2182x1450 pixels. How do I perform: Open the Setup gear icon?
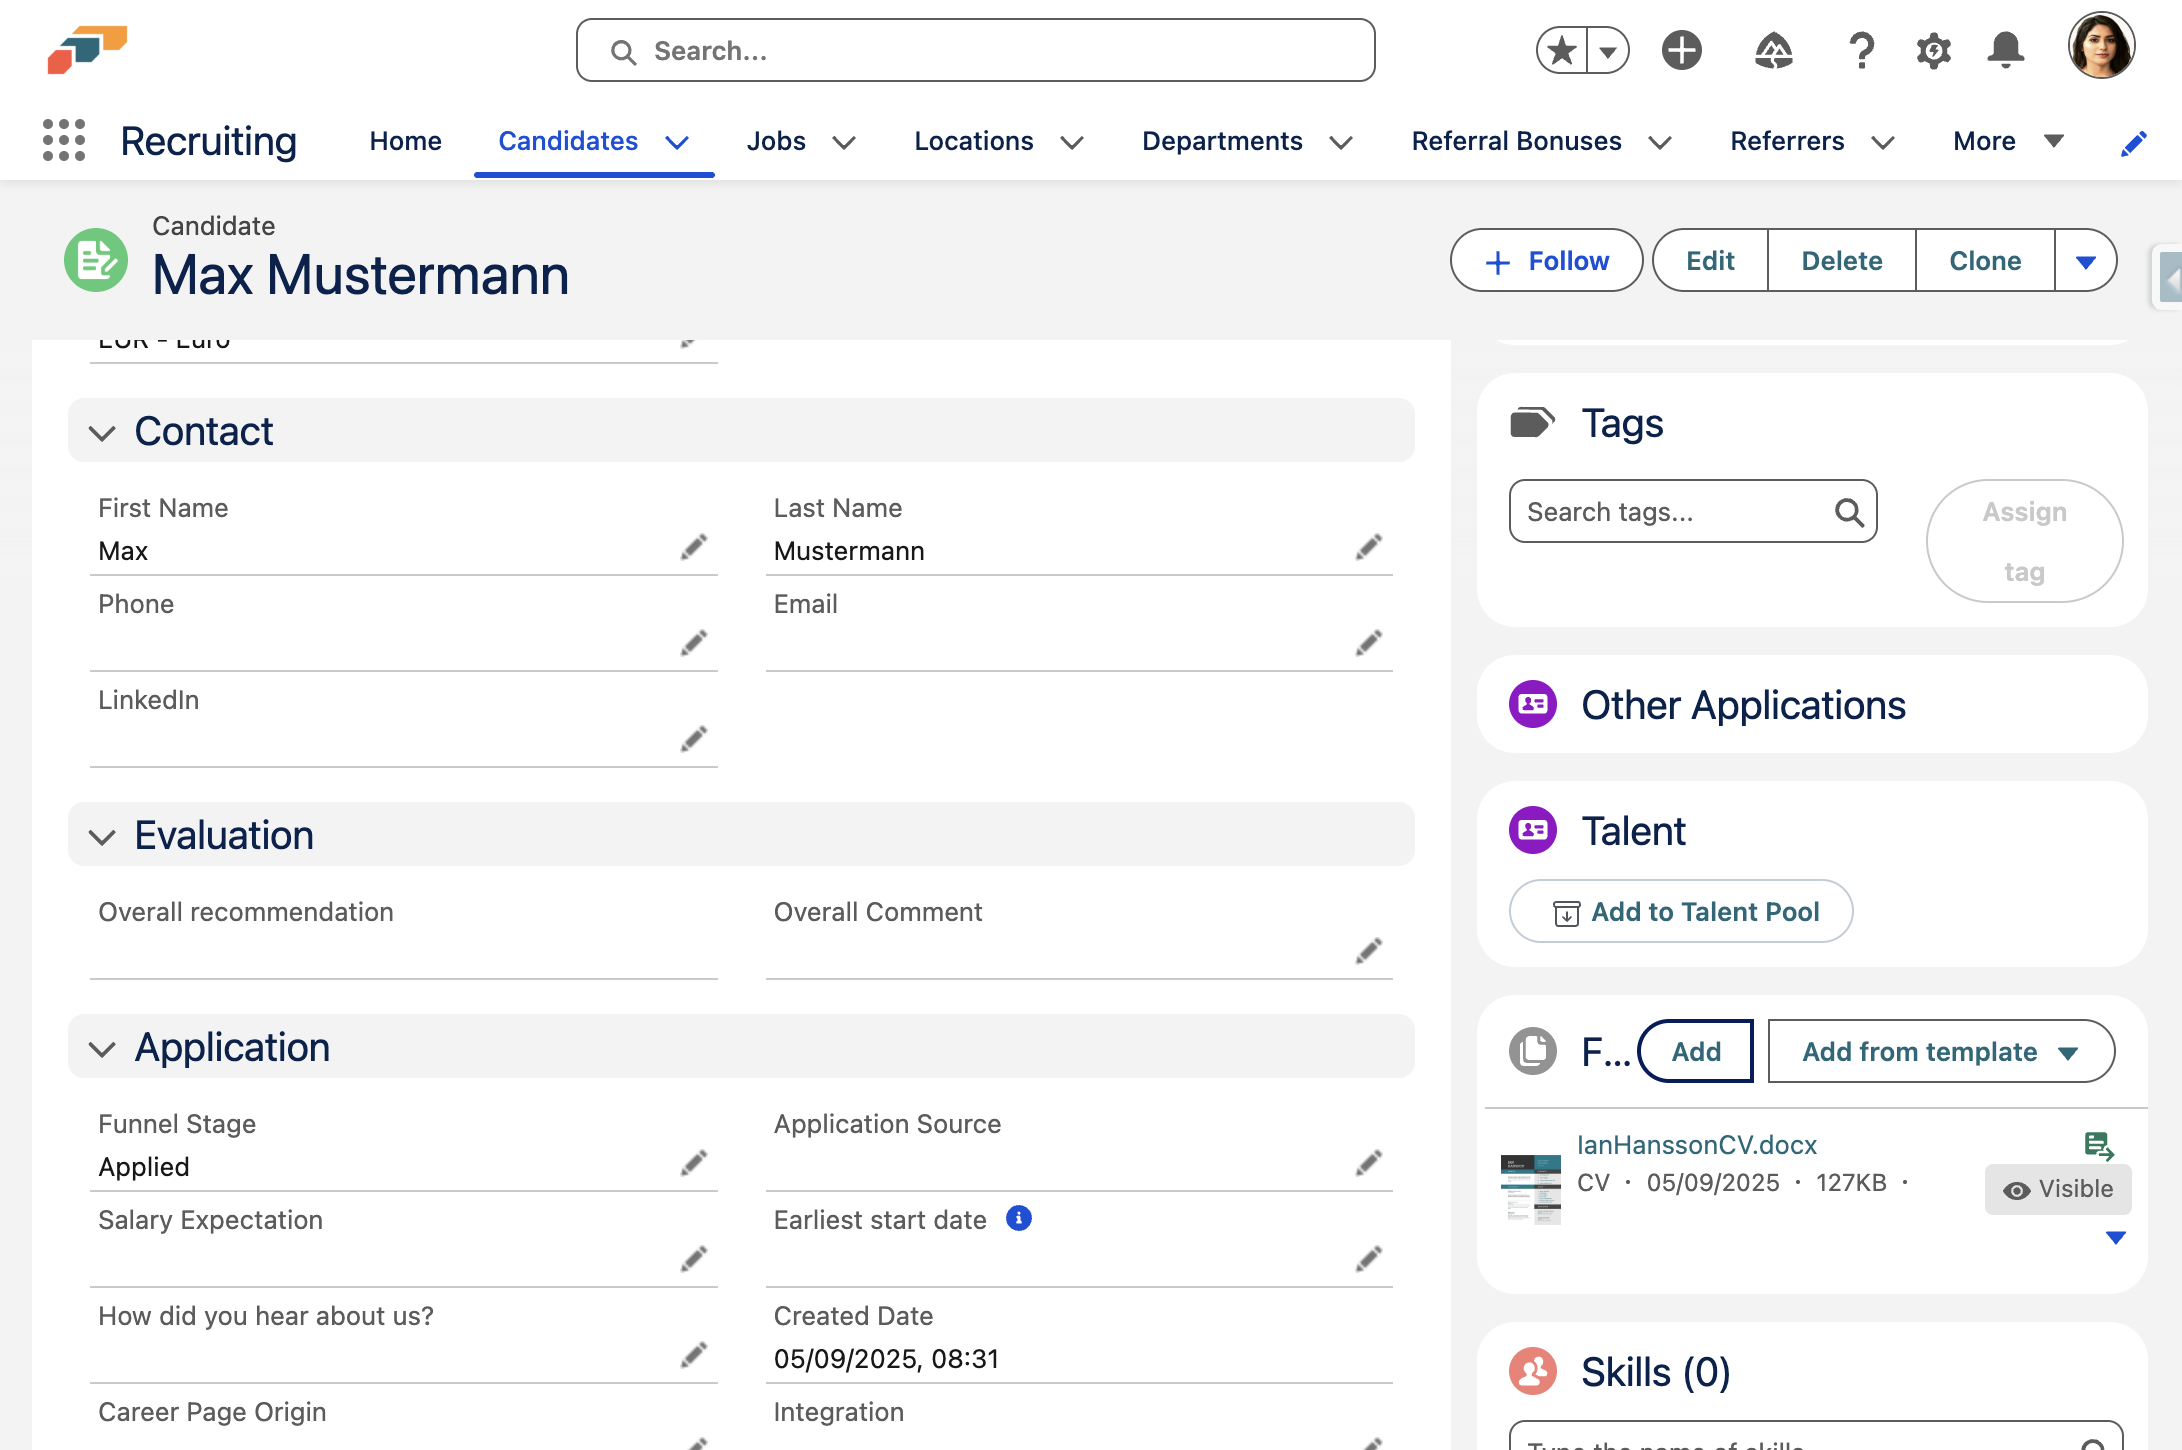coord(1933,50)
